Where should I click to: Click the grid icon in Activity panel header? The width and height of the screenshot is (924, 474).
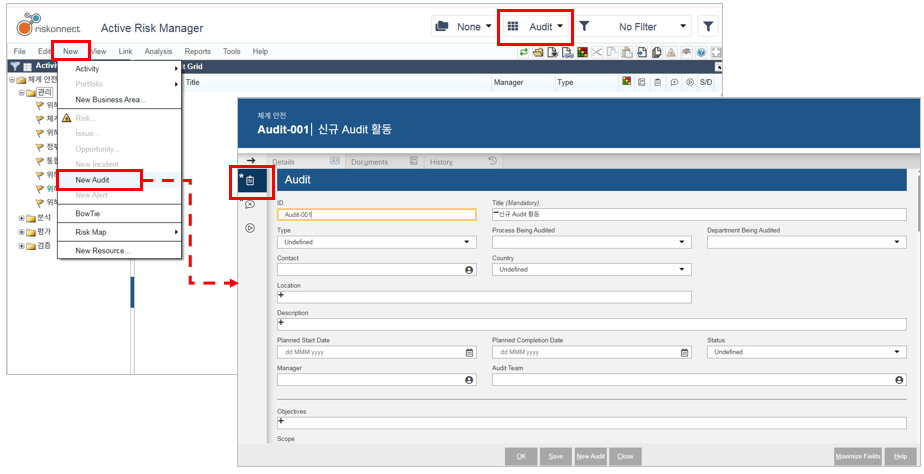point(27,67)
